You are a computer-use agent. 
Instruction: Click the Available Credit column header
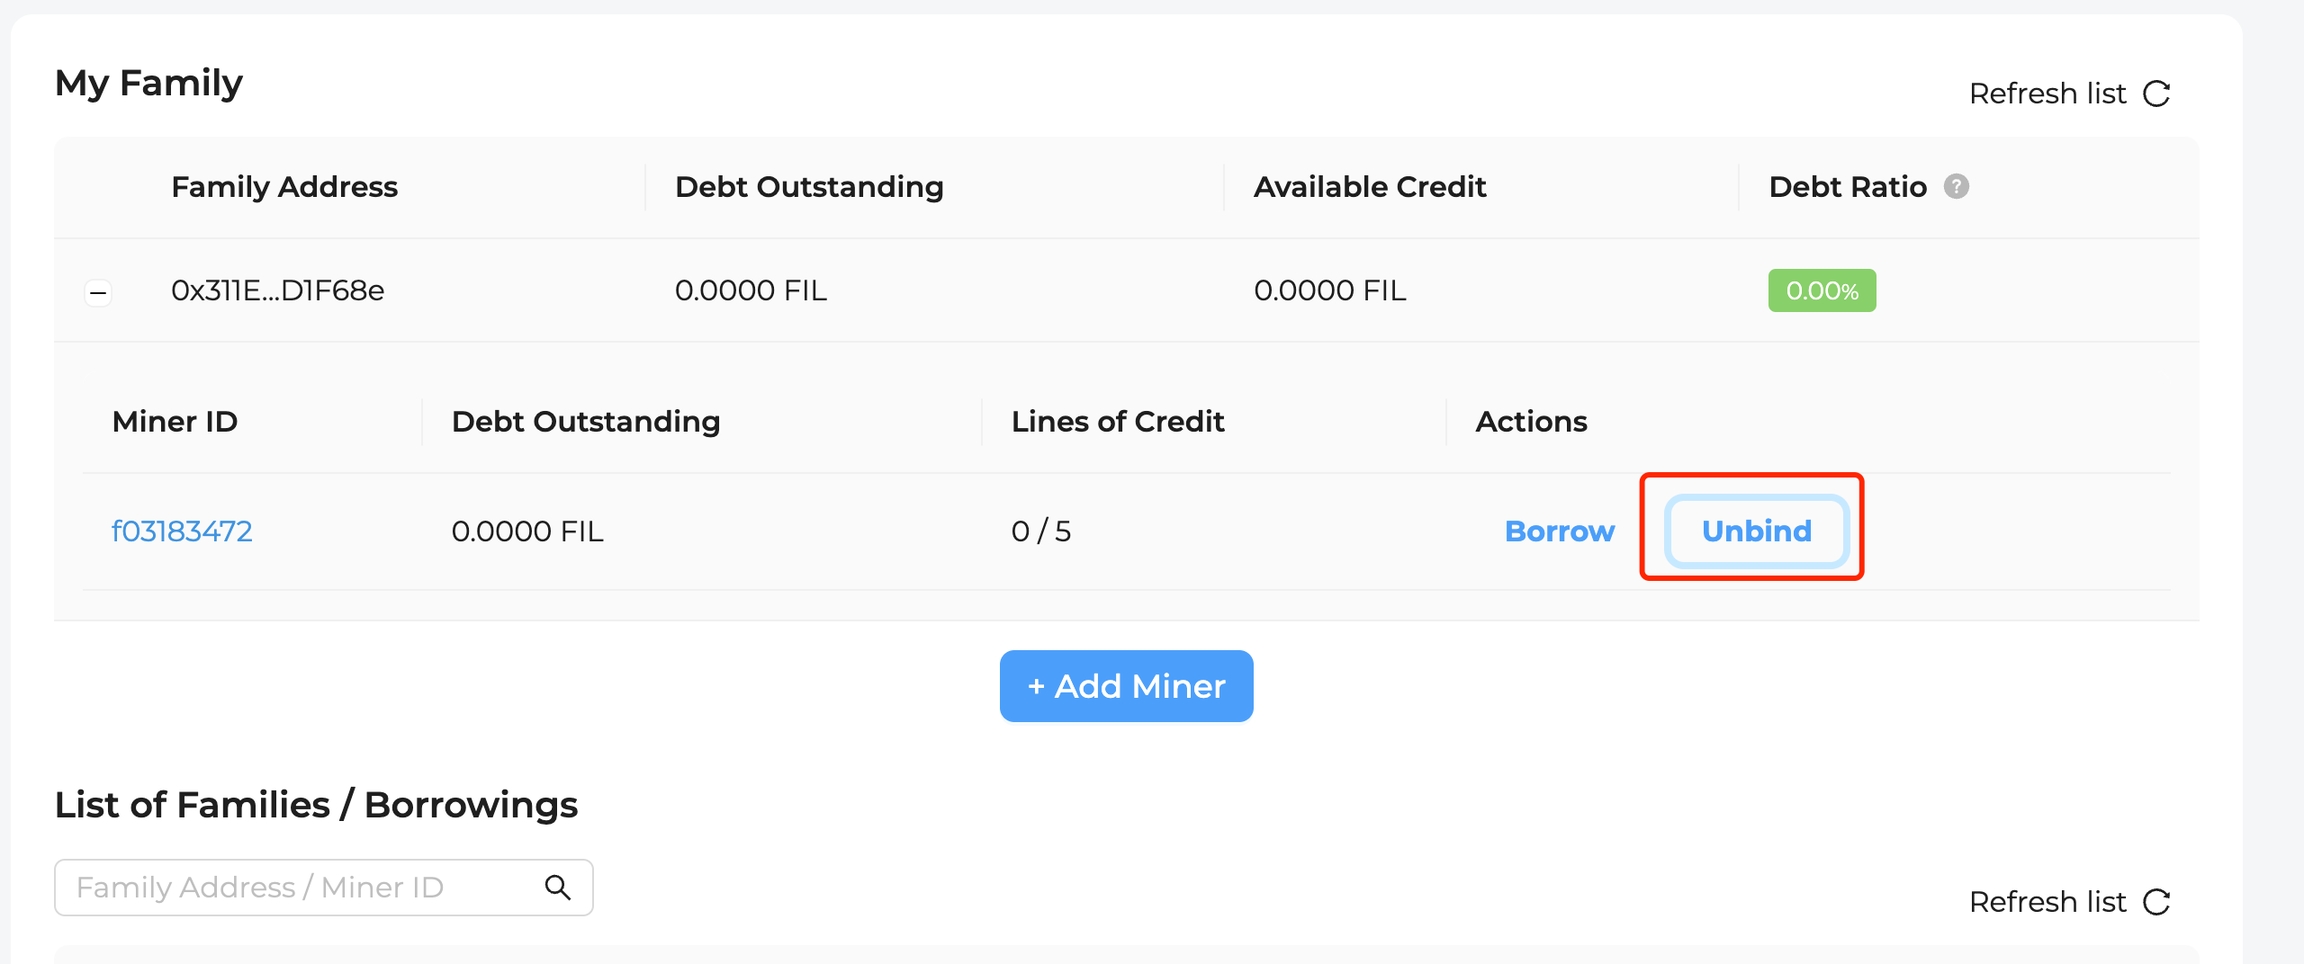[1369, 187]
